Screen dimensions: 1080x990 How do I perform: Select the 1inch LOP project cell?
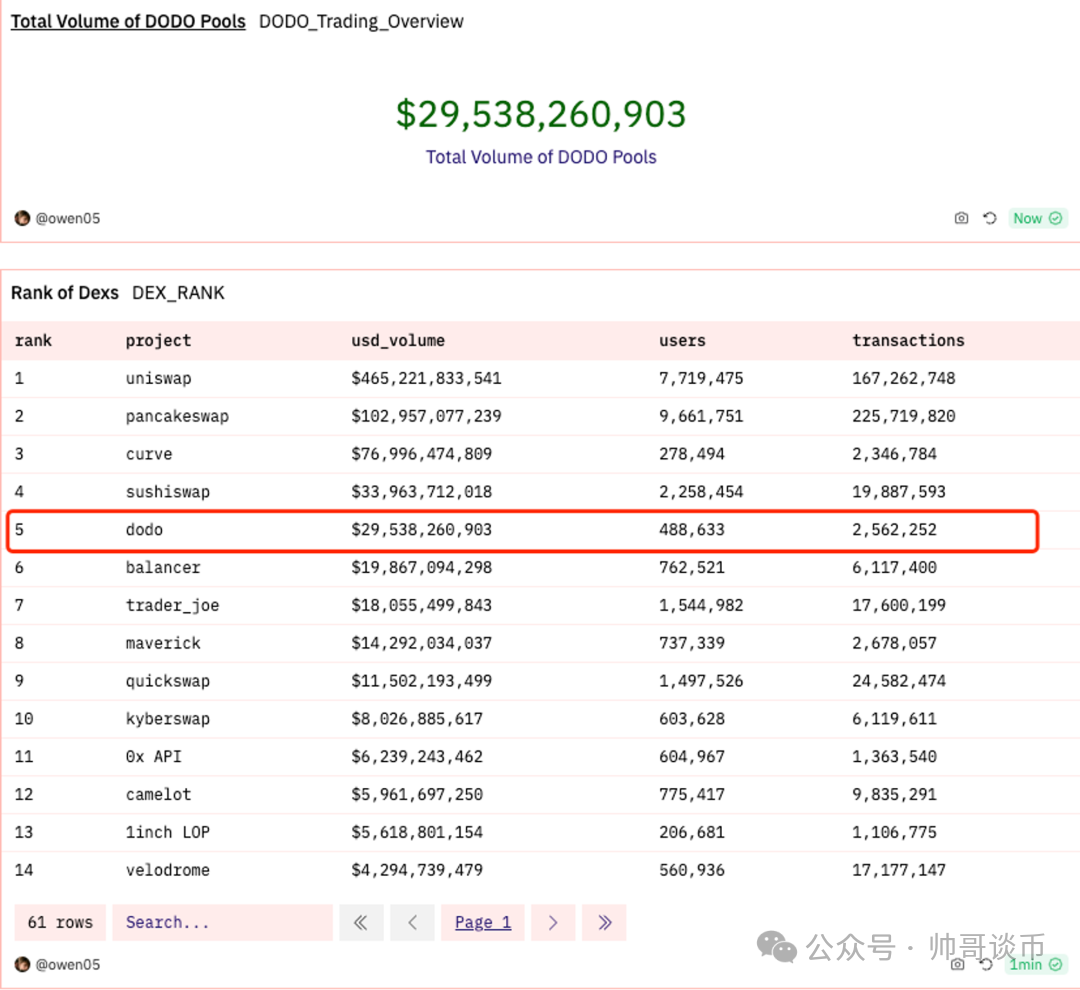[x=167, y=832]
